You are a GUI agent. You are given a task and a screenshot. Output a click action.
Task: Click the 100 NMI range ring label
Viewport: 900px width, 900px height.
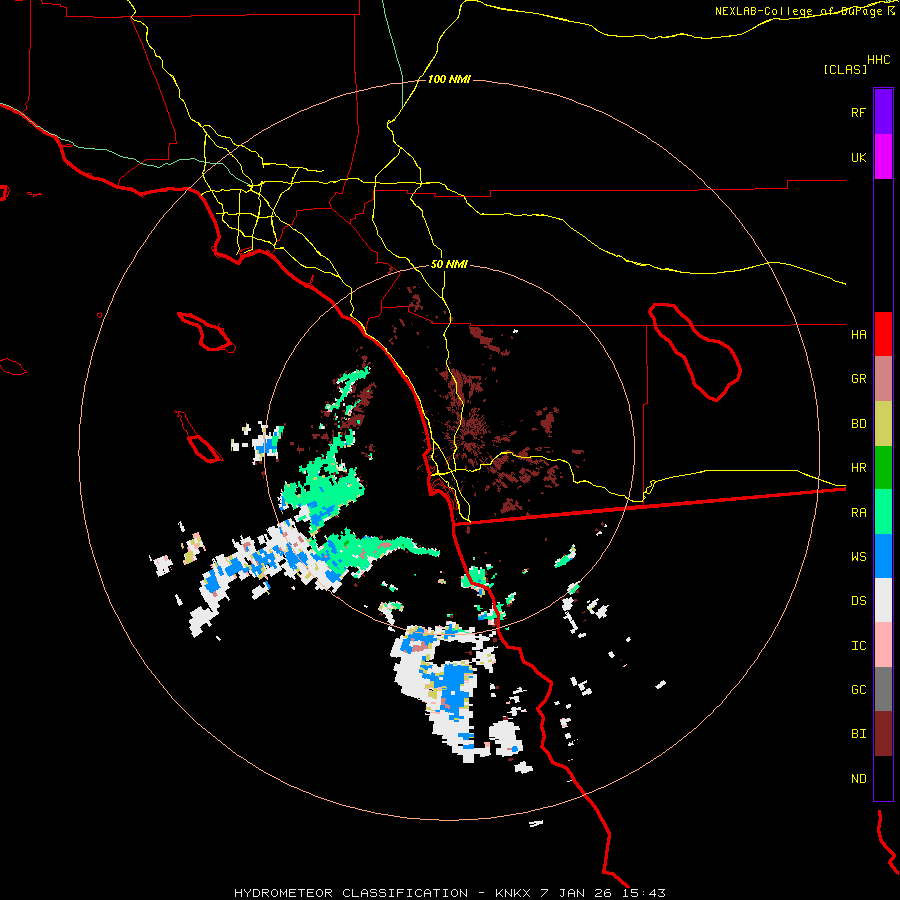[x=449, y=79]
